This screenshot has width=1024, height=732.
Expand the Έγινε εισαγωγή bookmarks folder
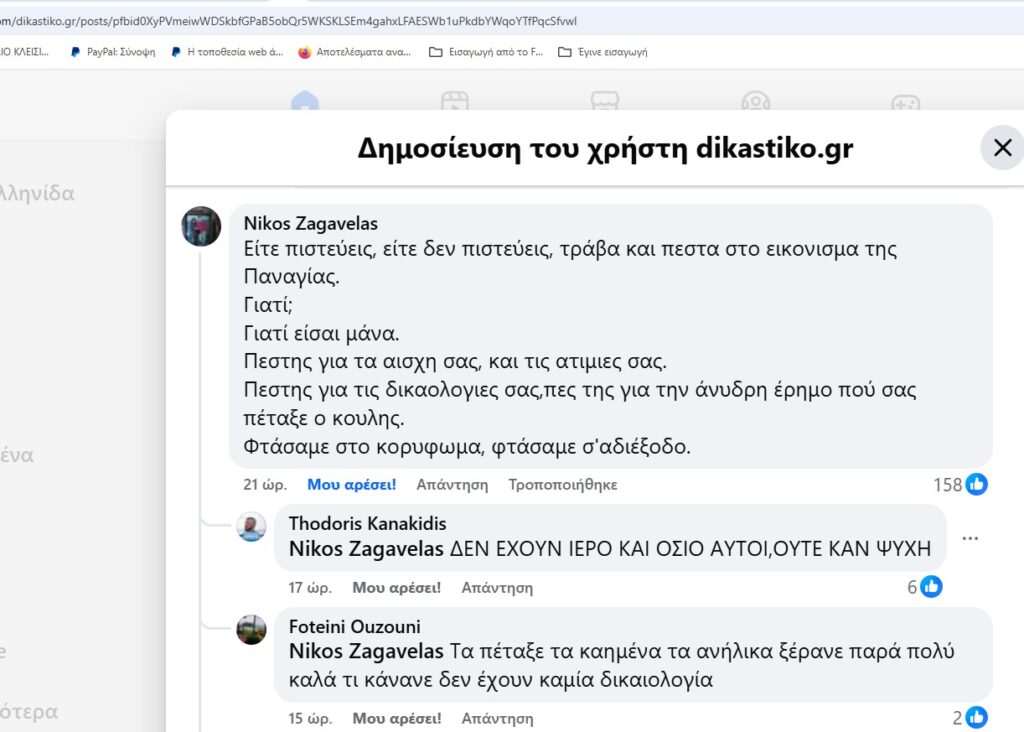click(603, 52)
